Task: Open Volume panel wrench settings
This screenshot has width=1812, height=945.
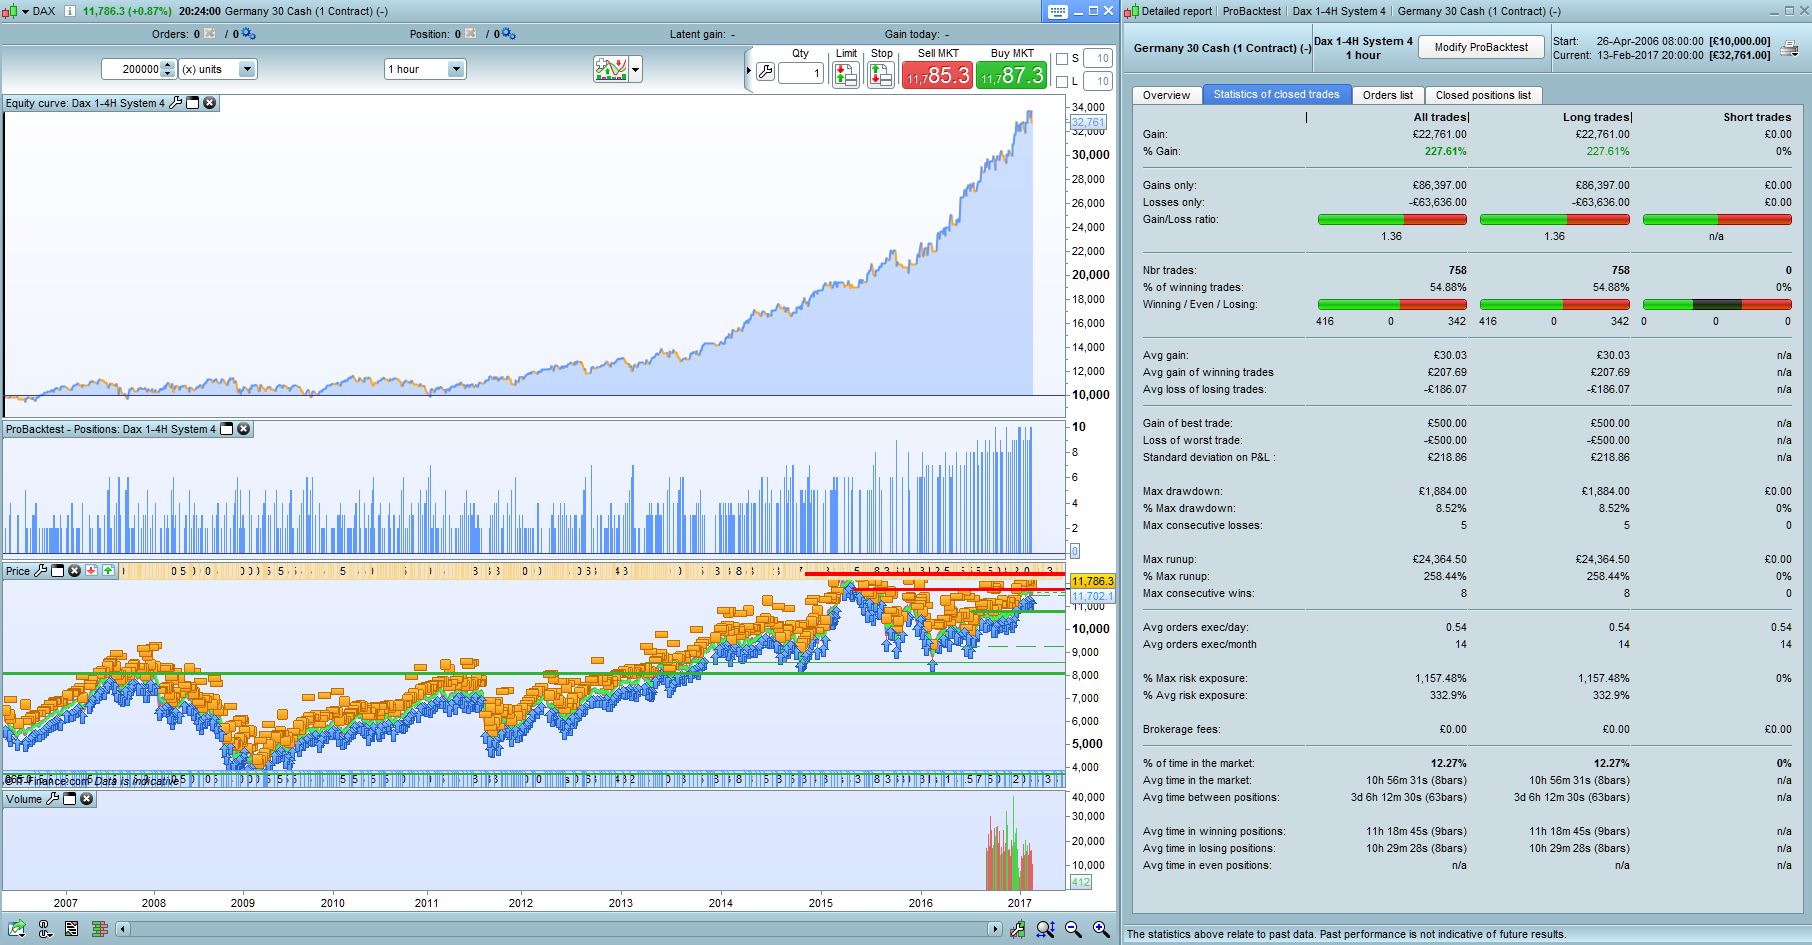Action: pyautogui.click(x=53, y=799)
